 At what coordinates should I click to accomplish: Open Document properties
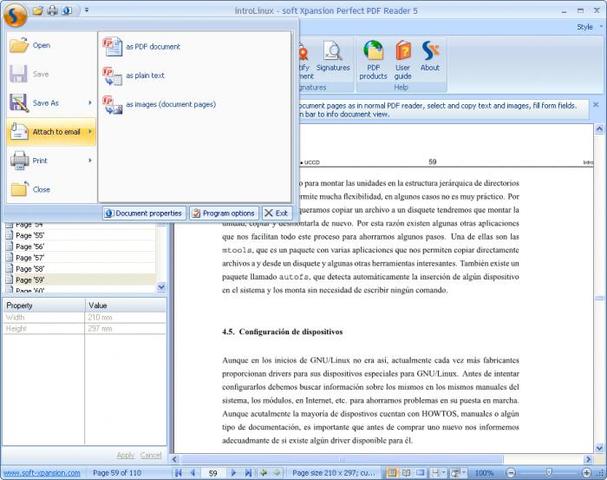pos(144,213)
